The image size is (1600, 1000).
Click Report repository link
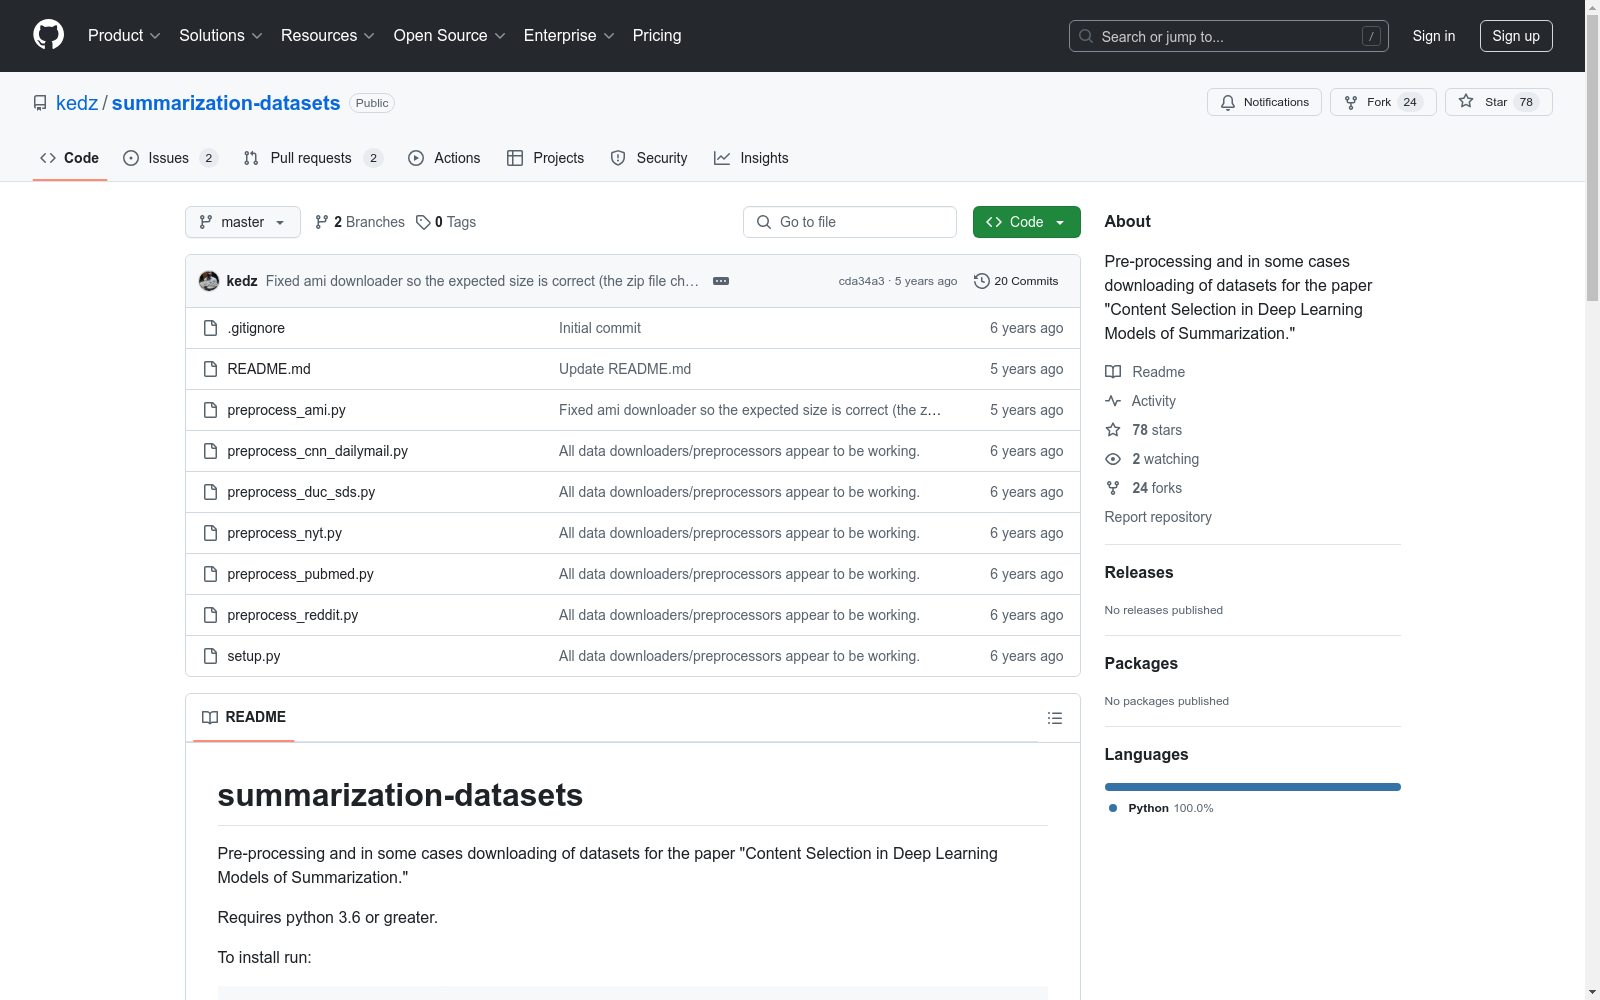pos(1158,517)
